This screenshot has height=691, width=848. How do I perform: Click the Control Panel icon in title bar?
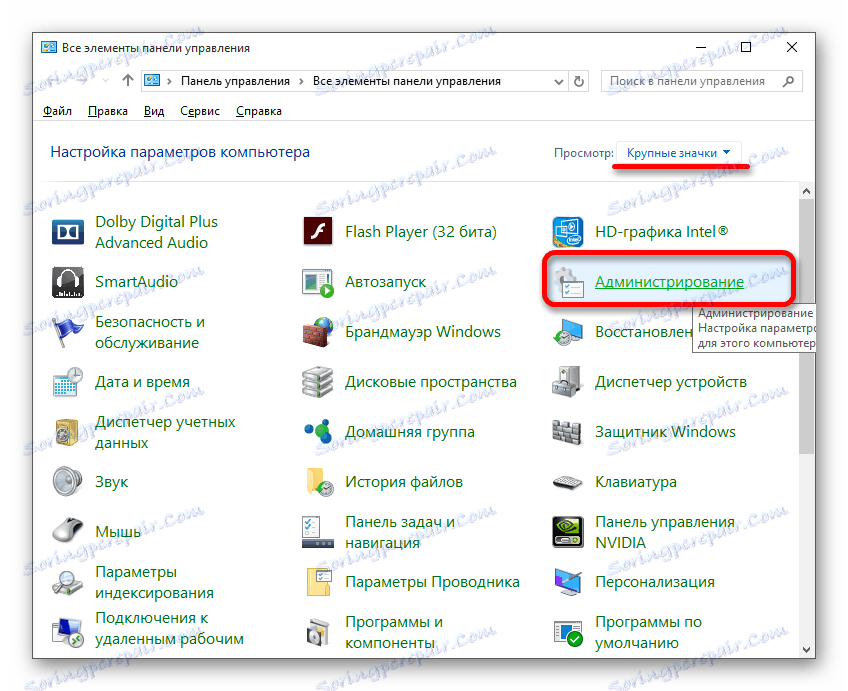(x=49, y=48)
